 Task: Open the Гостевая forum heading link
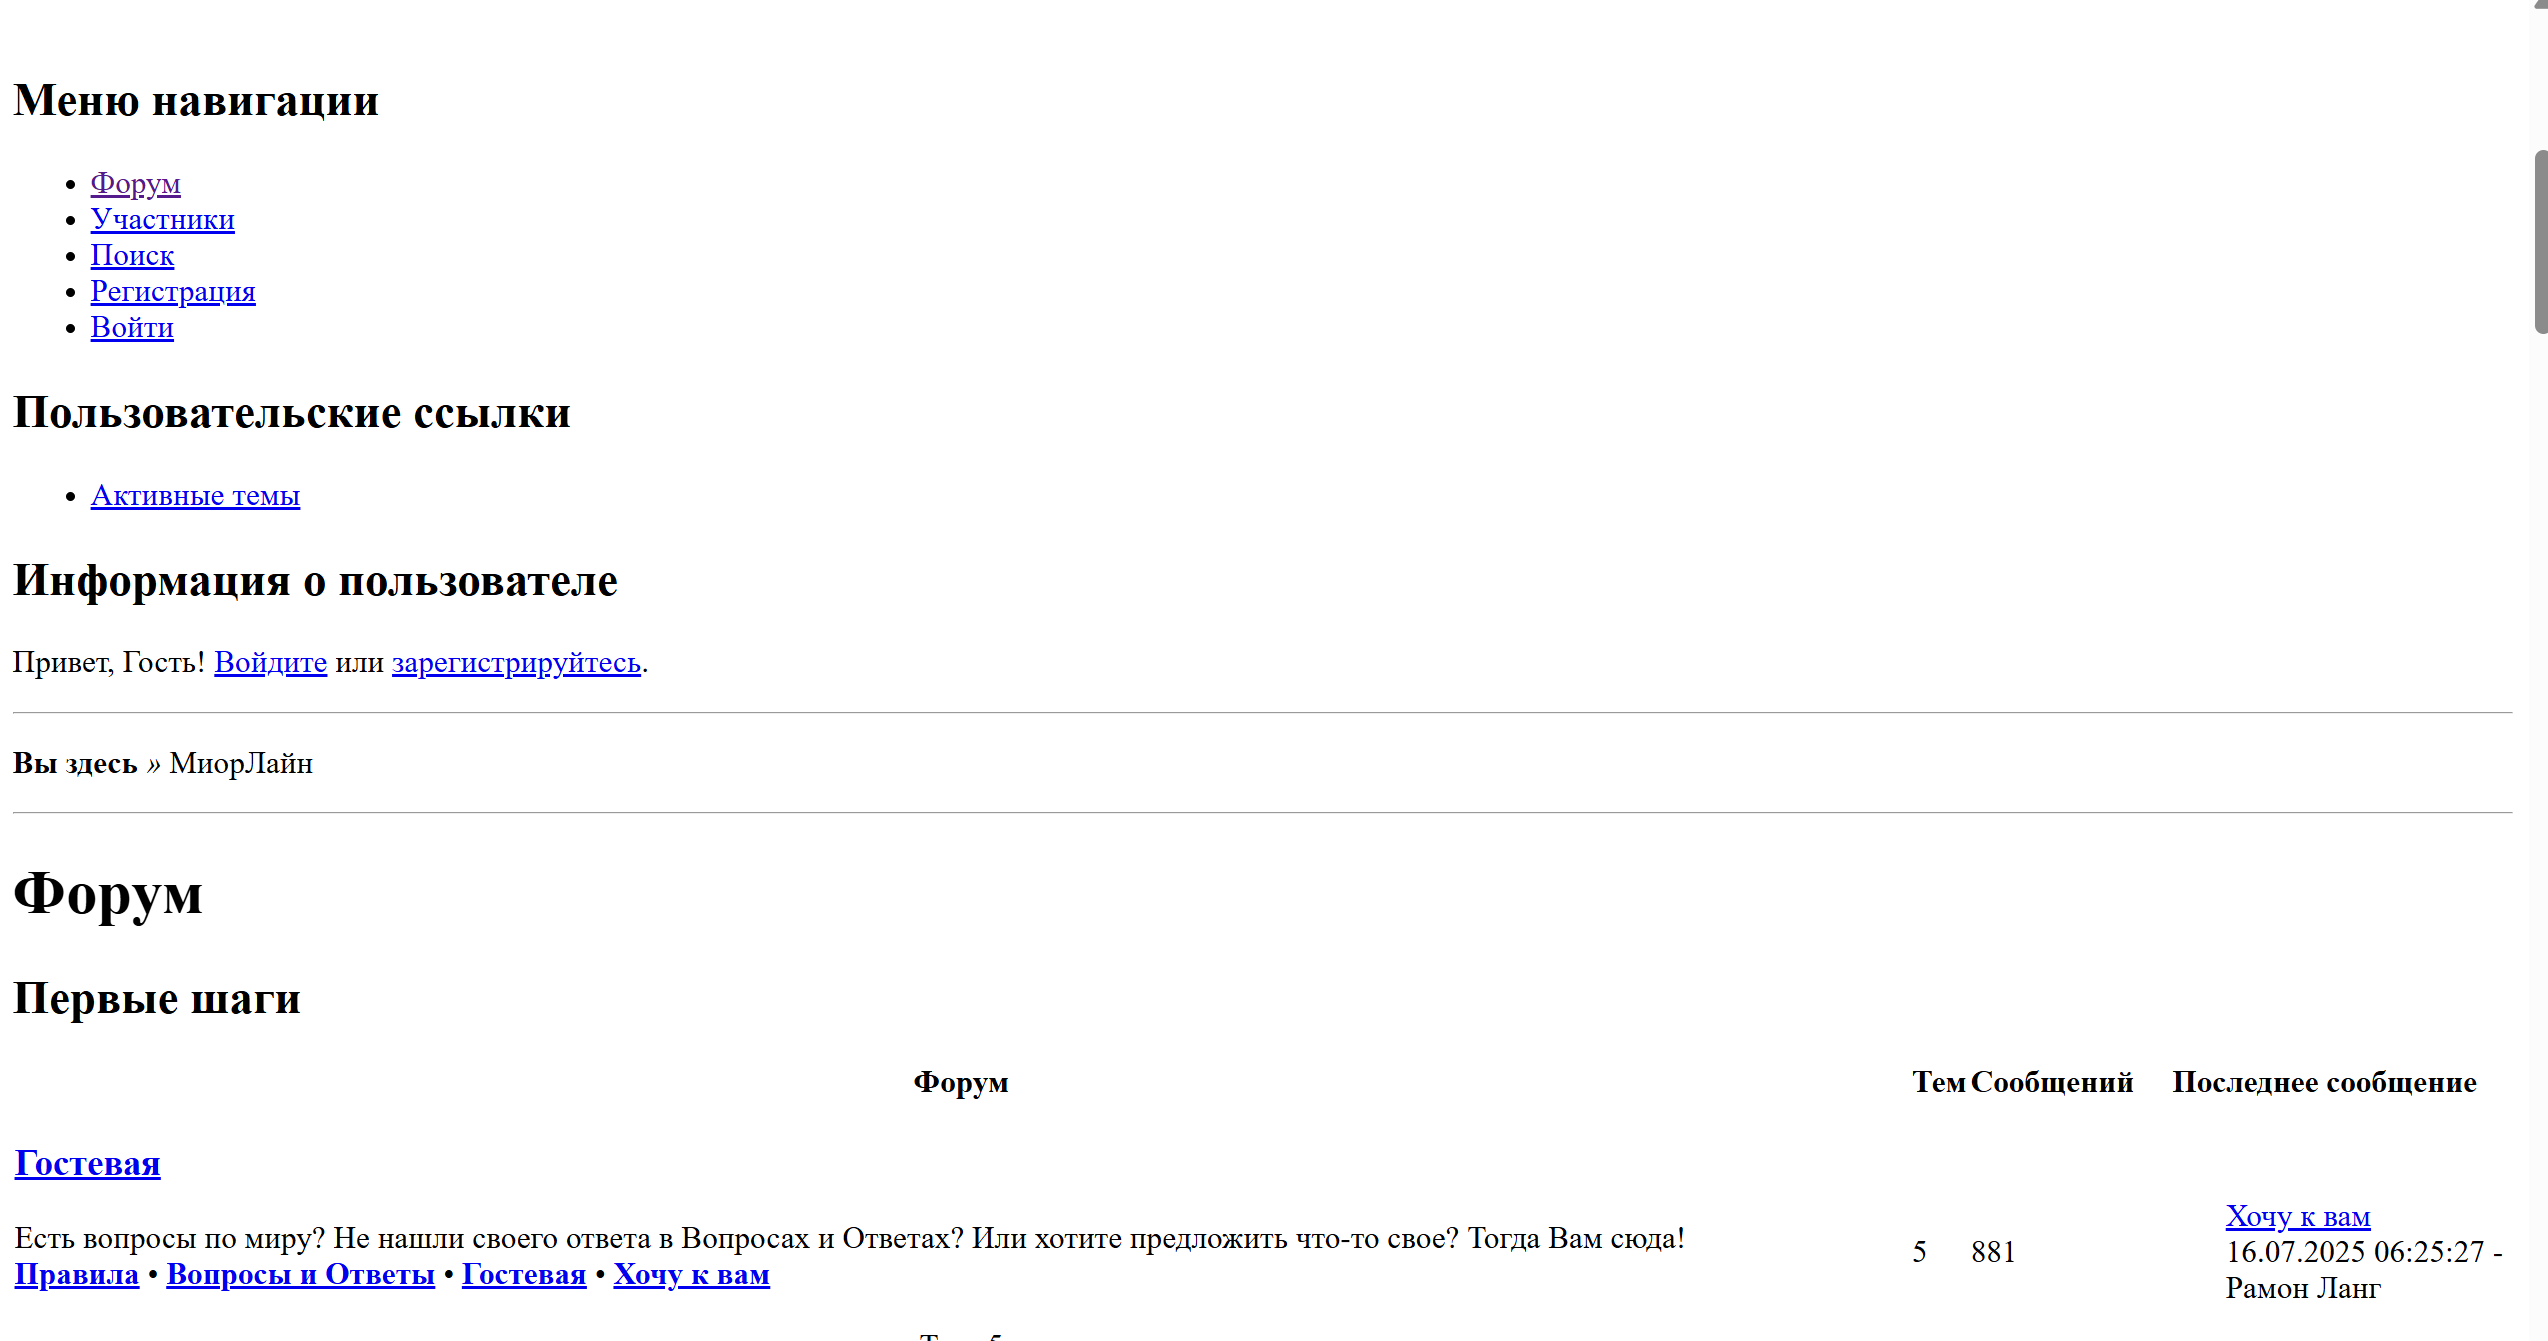click(87, 1164)
